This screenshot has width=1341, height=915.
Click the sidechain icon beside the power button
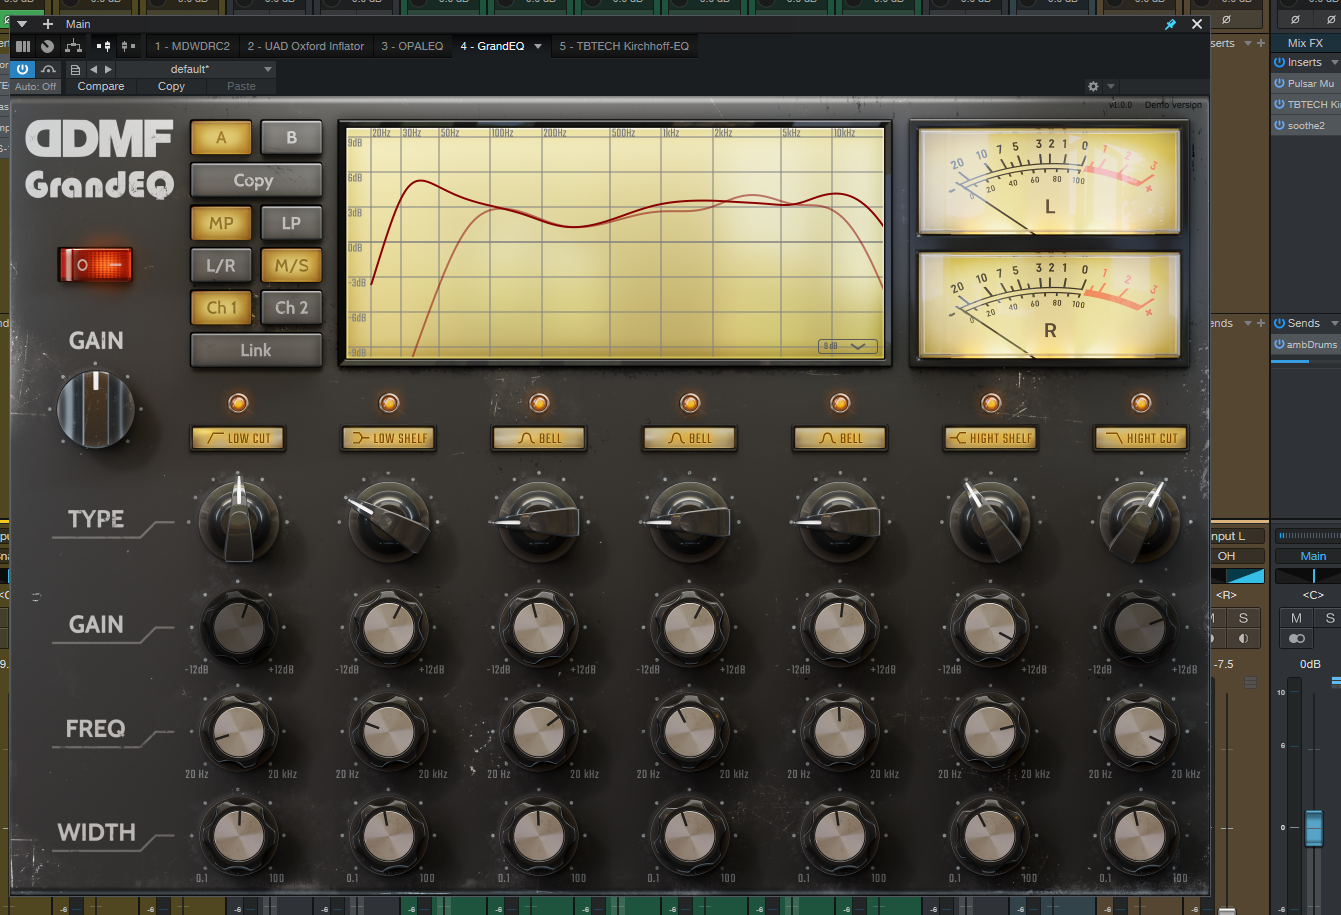47,69
